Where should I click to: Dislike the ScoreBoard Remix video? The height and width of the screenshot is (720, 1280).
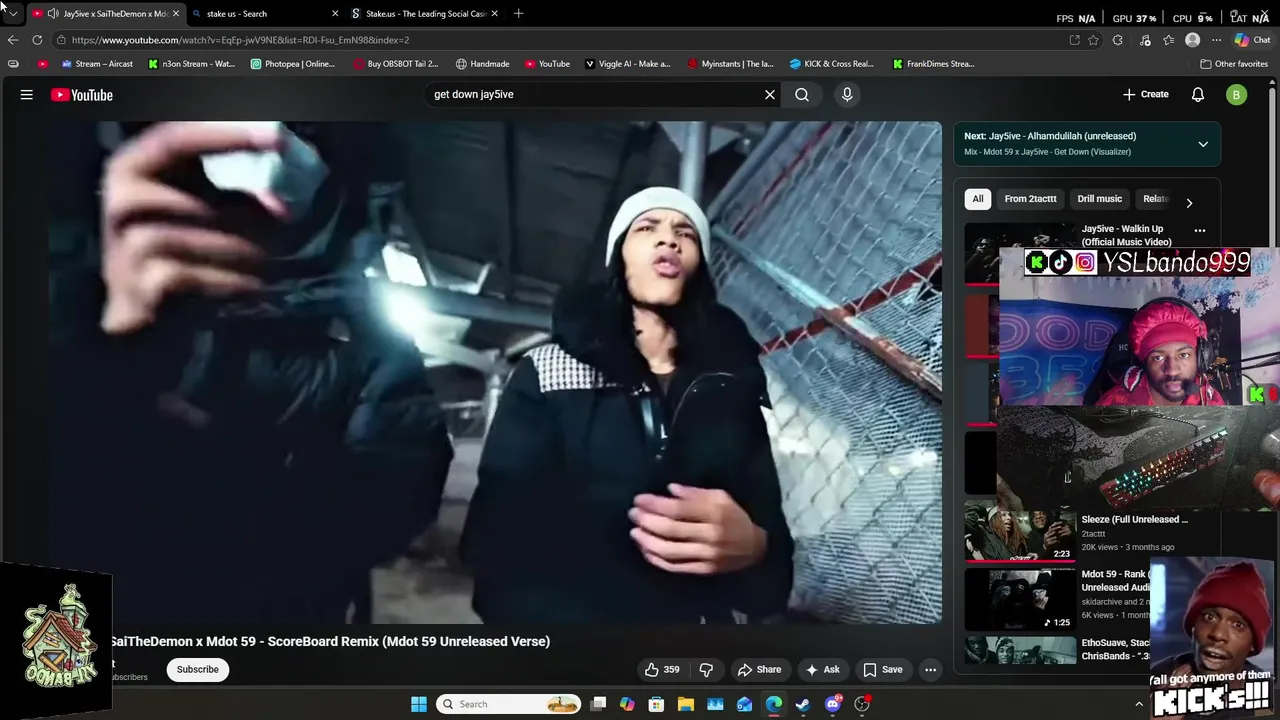point(706,670)
